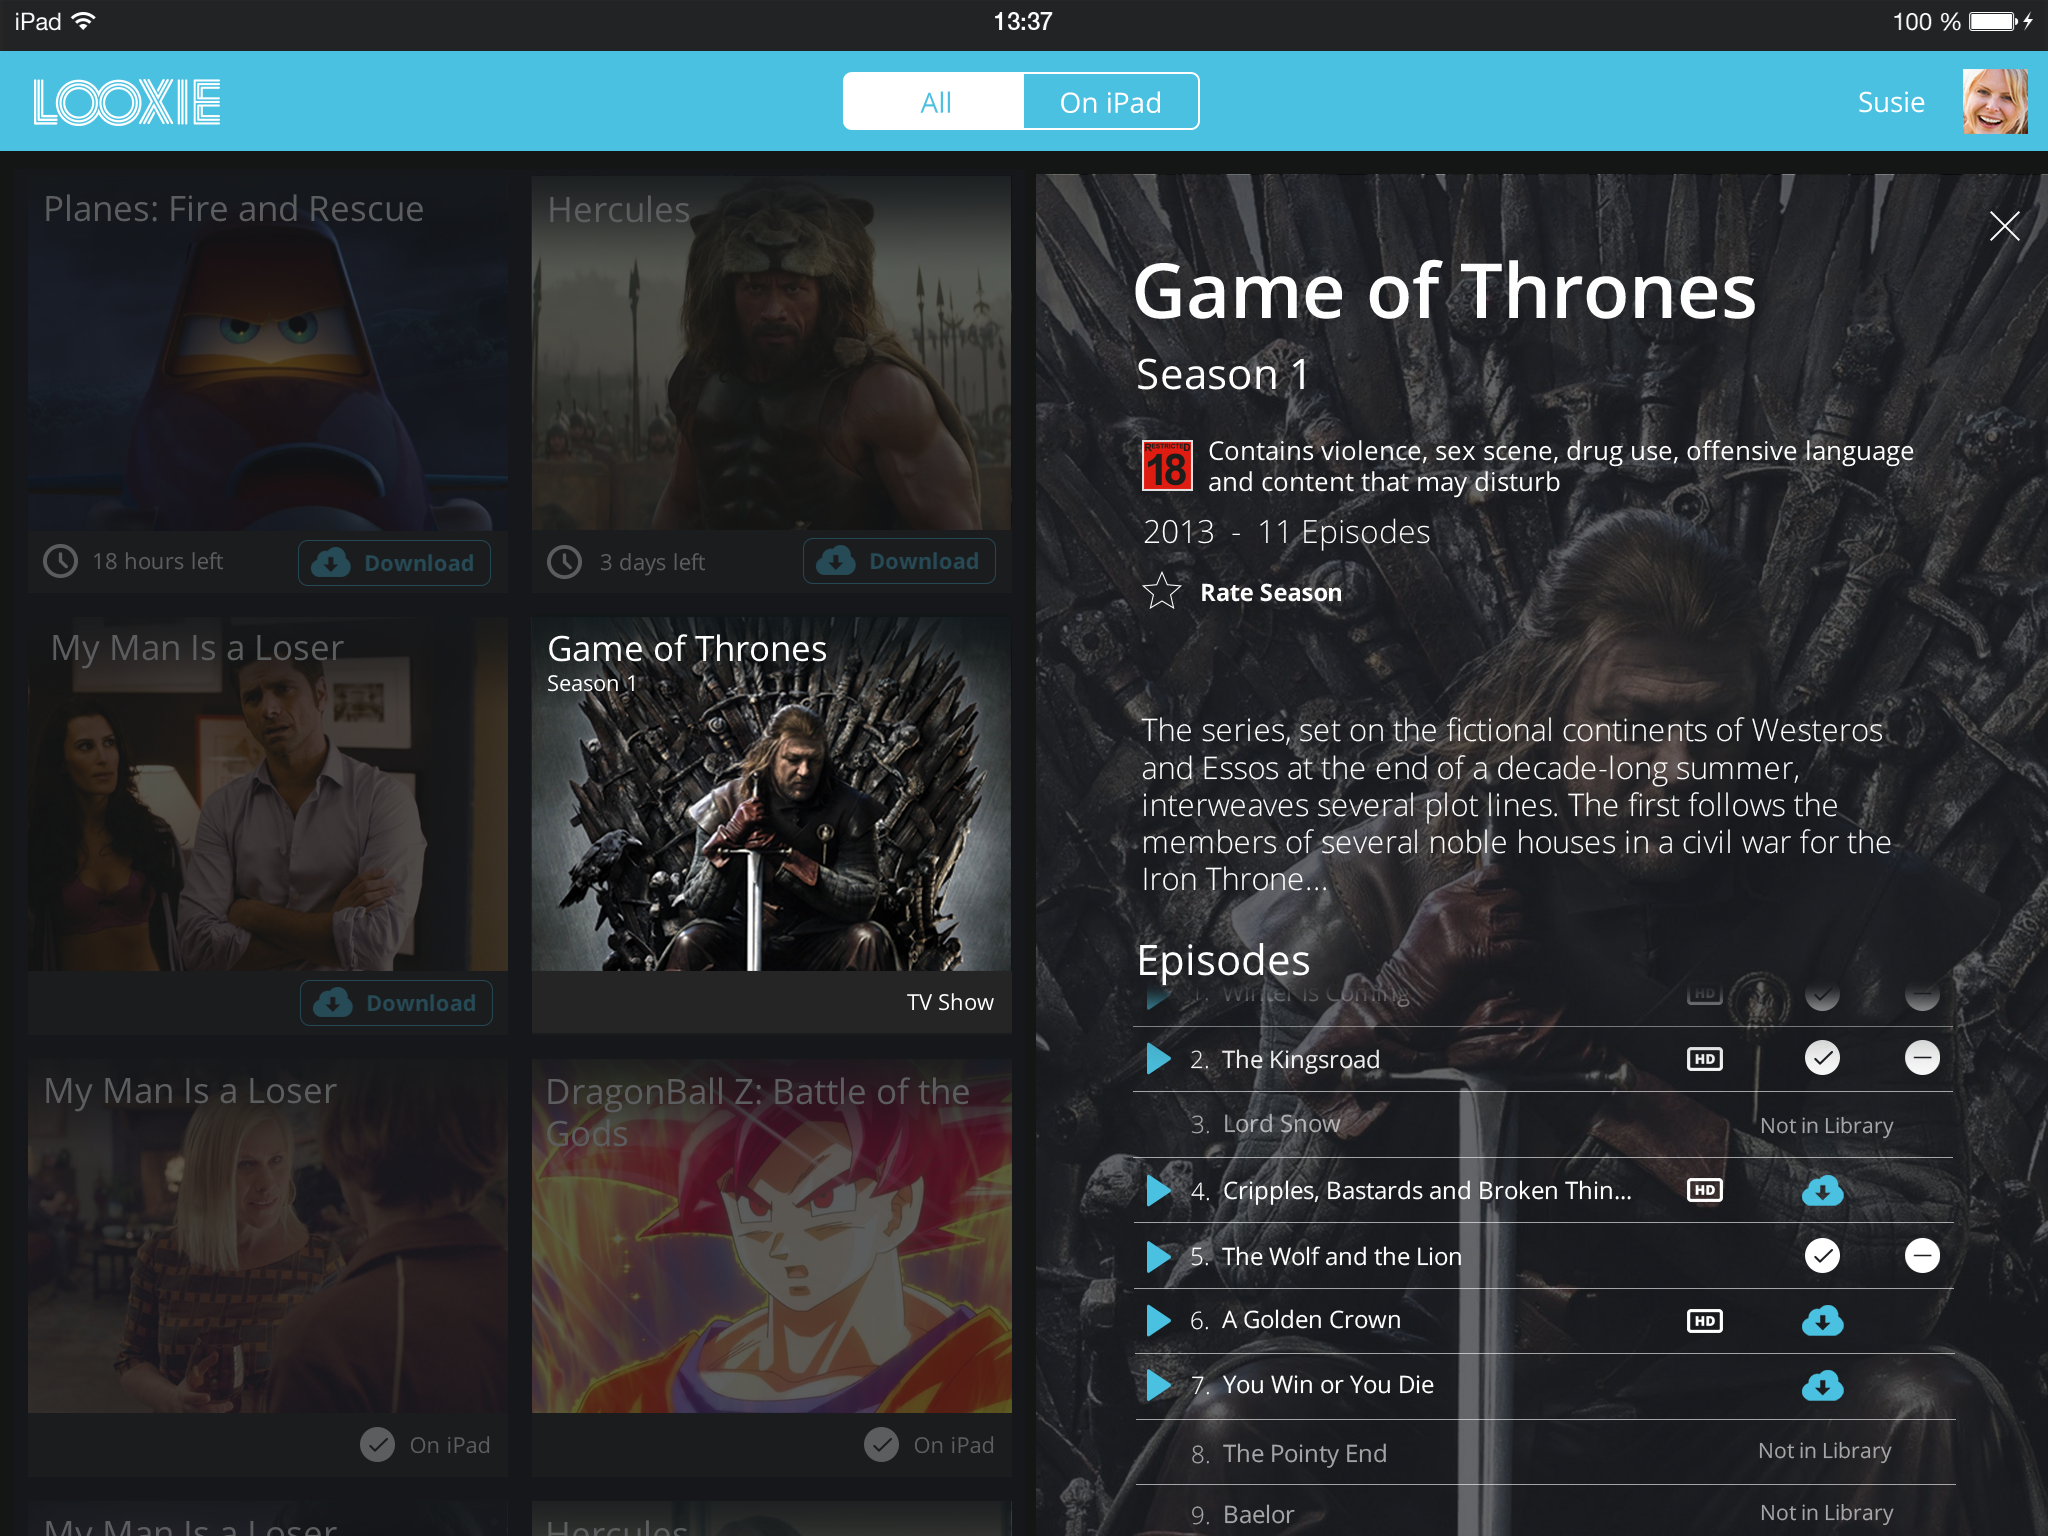Screen dimensions: 2048x1536
Task: Tap the Episodes section heading
Action: click(x=1223, y=960)
